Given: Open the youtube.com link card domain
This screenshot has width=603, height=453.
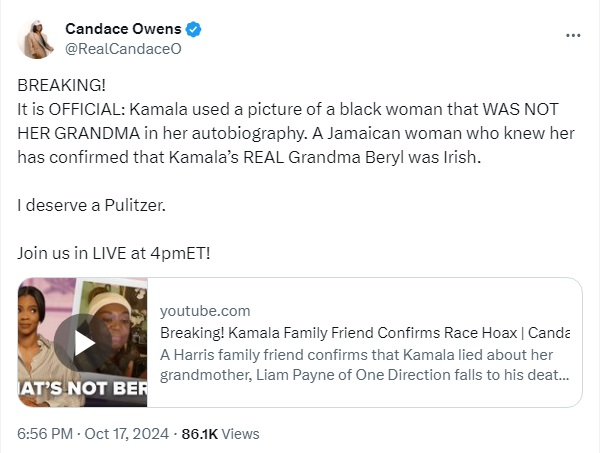Looking at the screenshot, I should pos(205,311).
